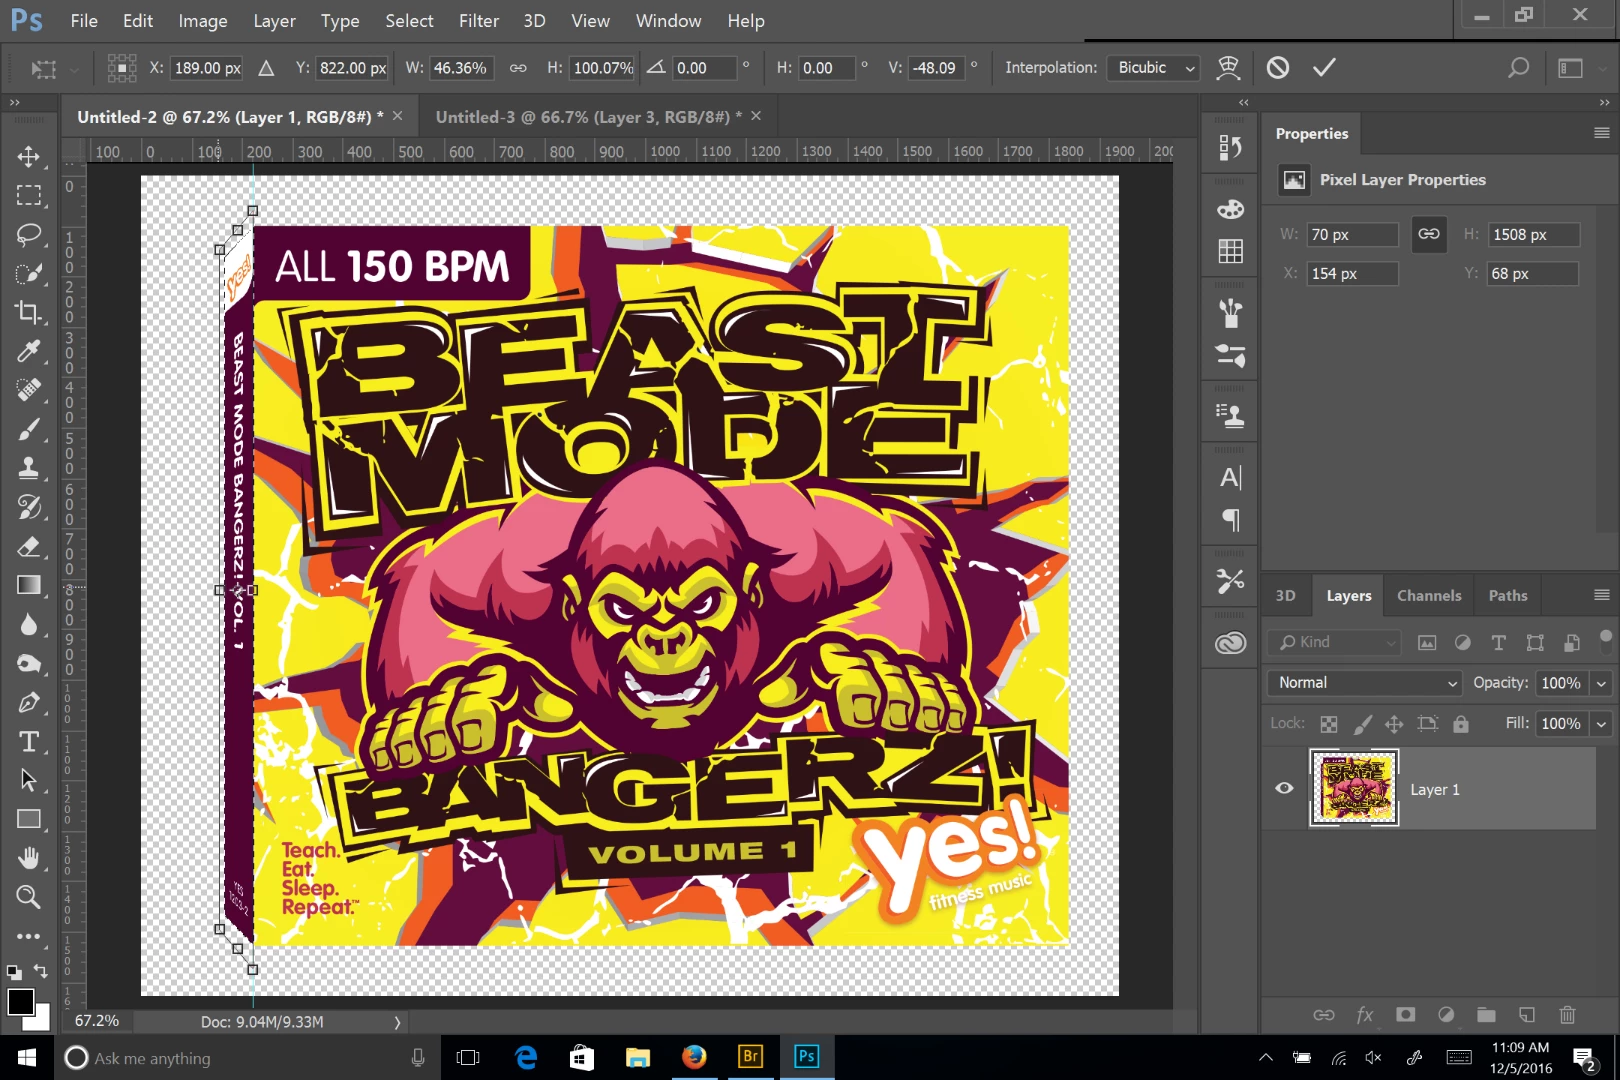
Task: Delete layer with the trash icon
Action: (1567, 1015)
